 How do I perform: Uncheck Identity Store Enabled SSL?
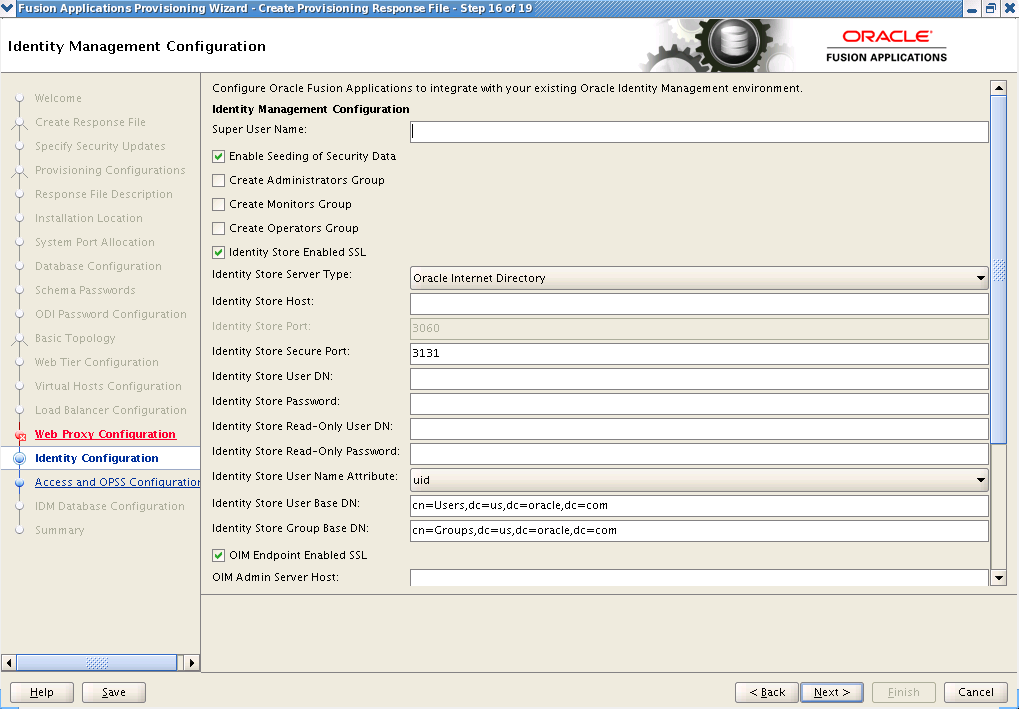coord(218,253)
